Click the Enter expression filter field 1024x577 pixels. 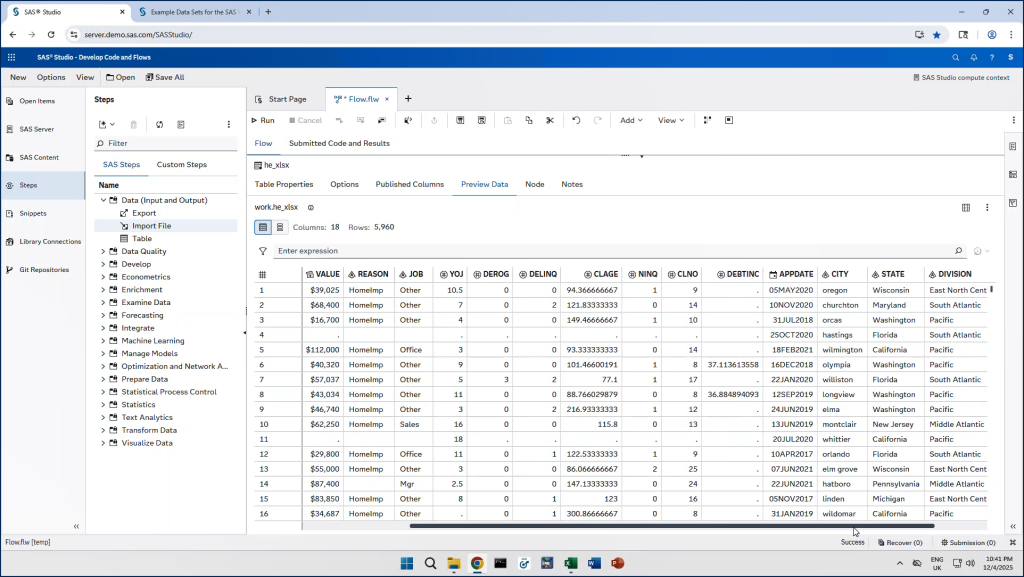pyautogui.click(x=614, y=251)
